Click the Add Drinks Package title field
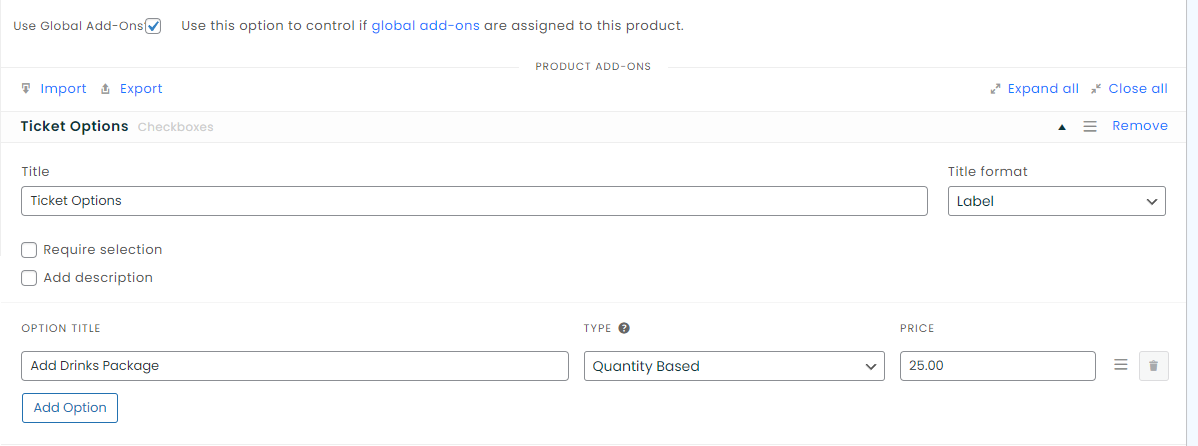This screenshot has height=446, width=1198. 294,366
